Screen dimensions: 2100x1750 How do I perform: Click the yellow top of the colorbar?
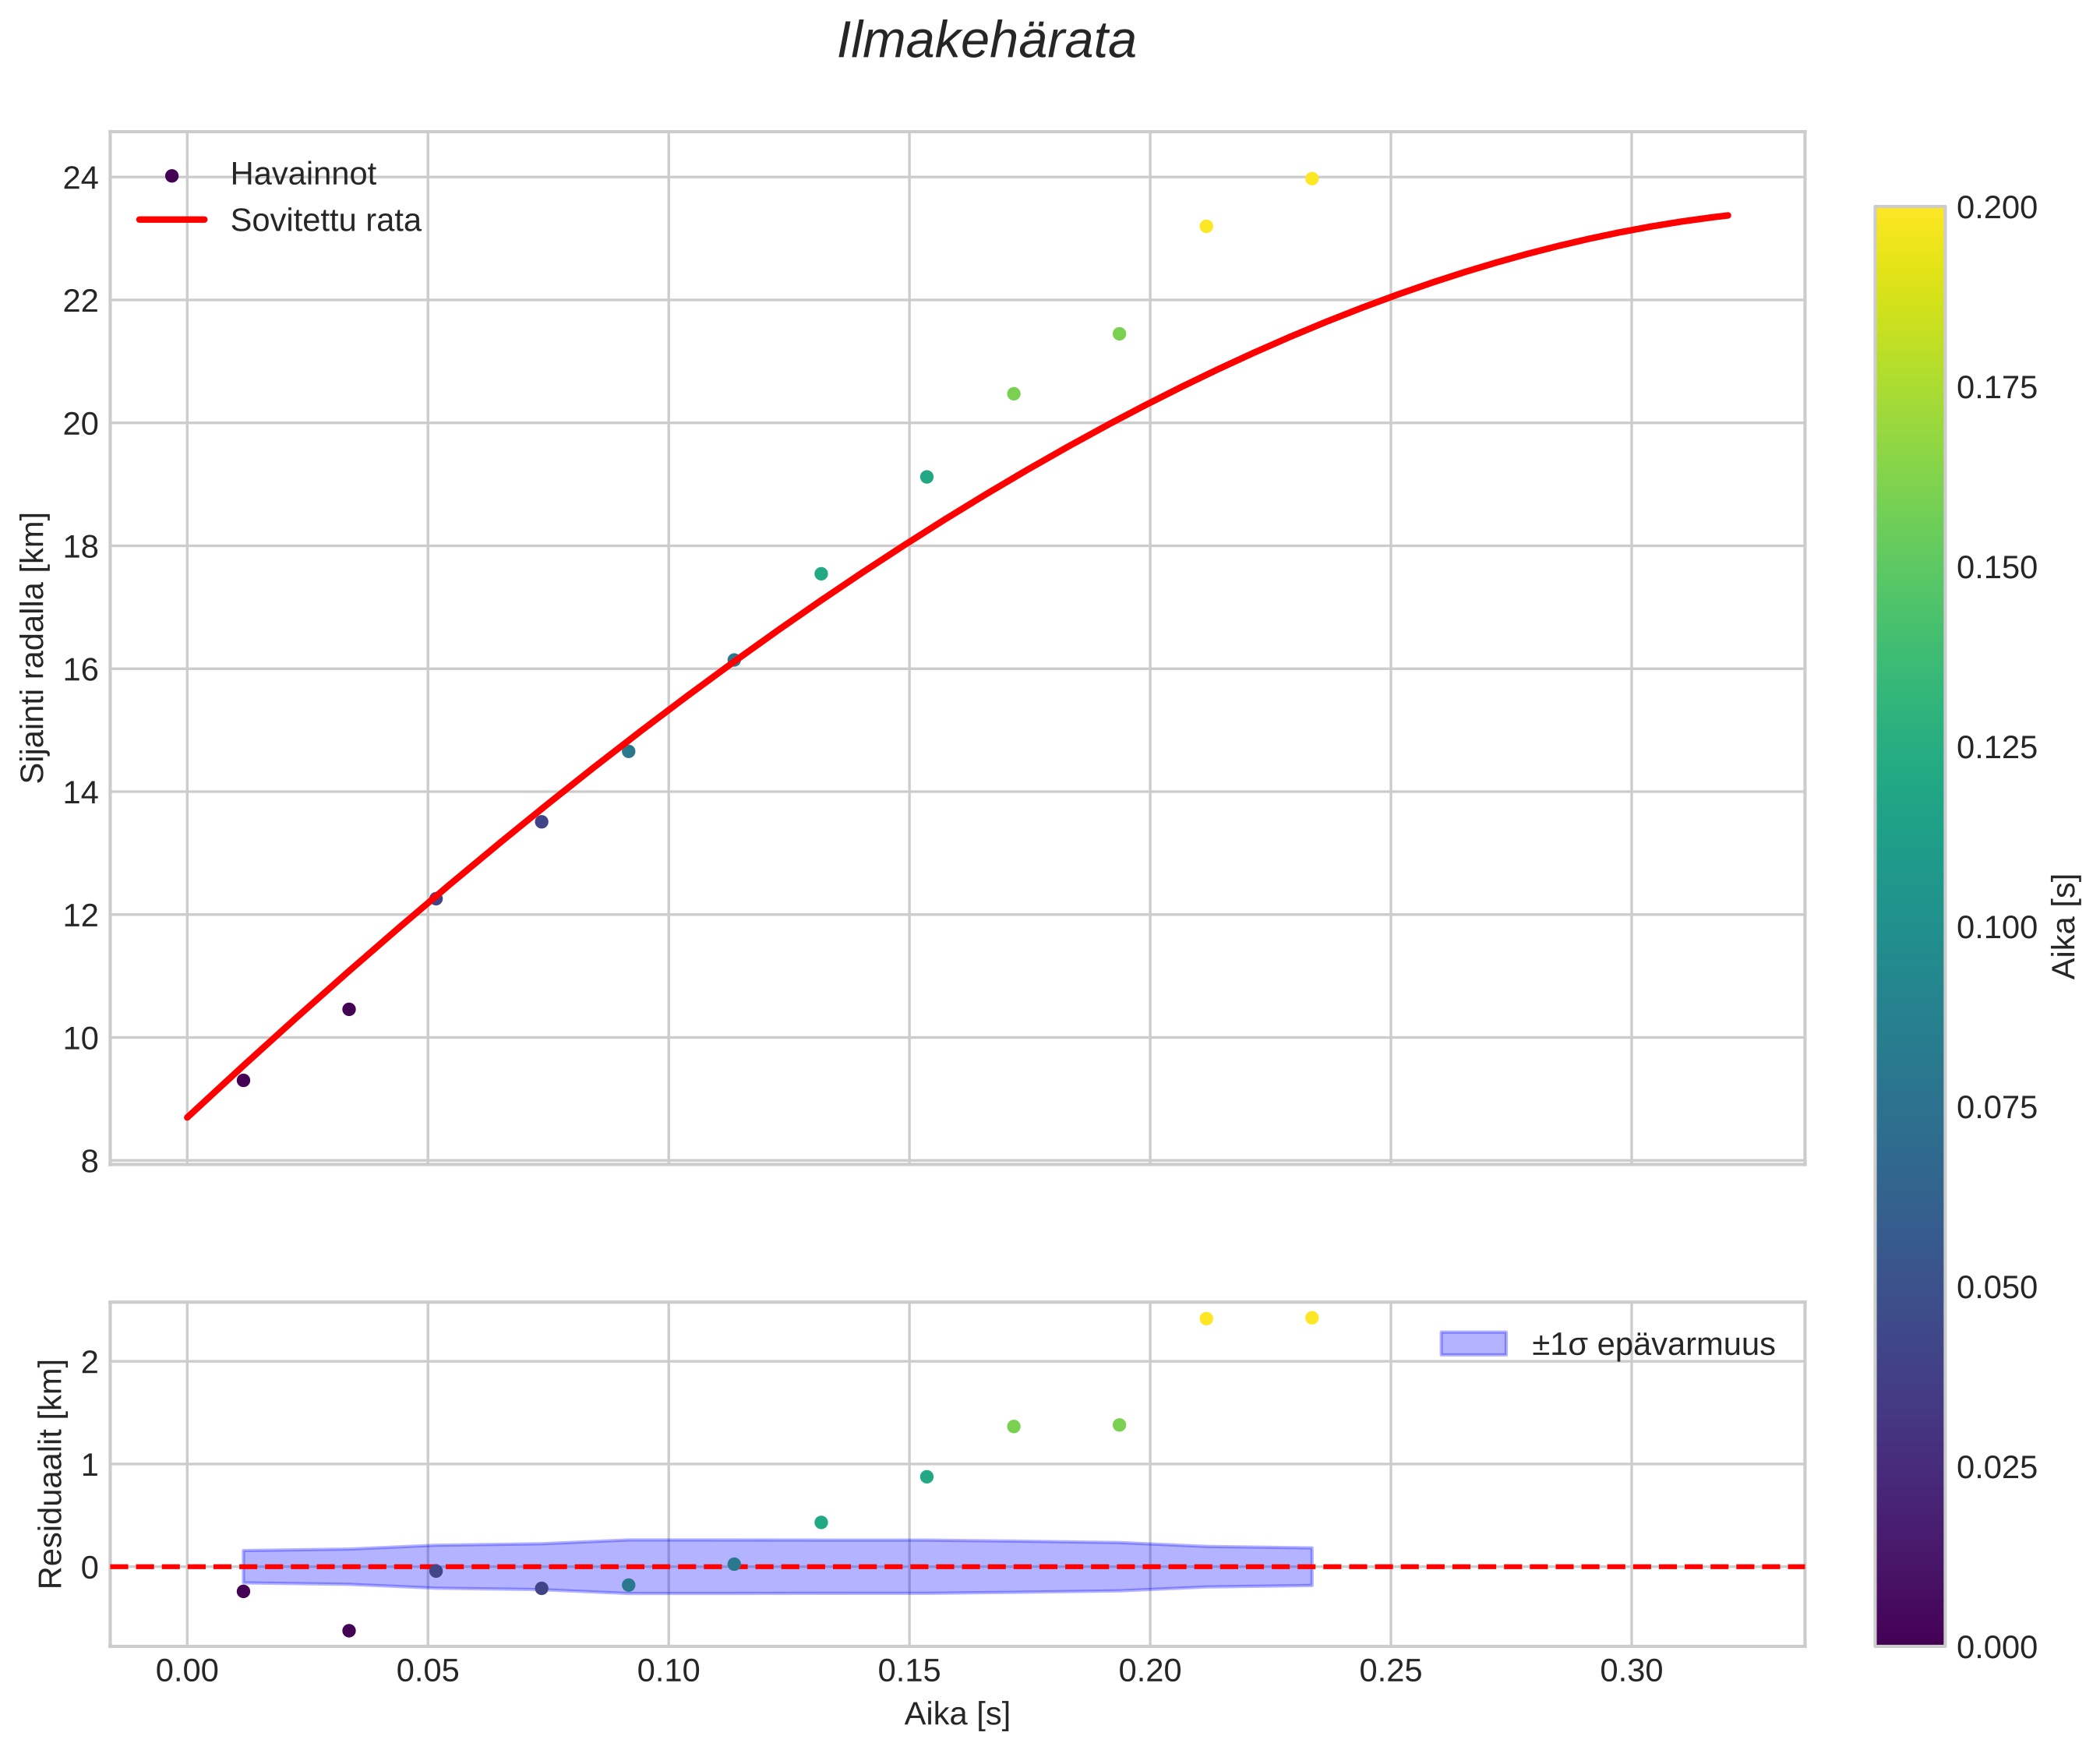pyautogui.click(x=1909, y=220)
